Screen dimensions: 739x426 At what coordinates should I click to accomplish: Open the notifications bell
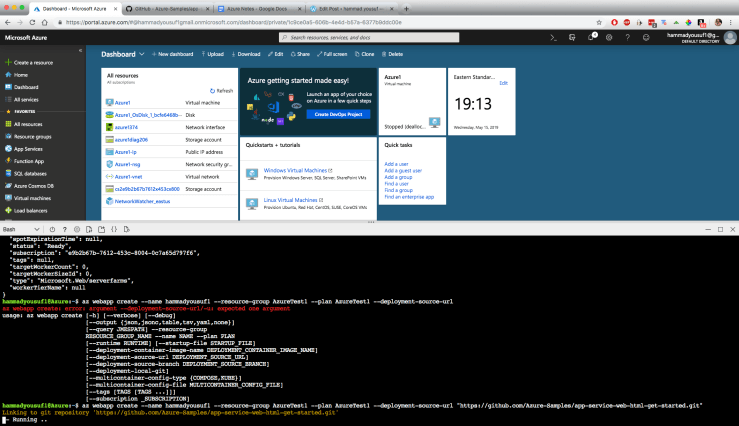coord(591,37)
